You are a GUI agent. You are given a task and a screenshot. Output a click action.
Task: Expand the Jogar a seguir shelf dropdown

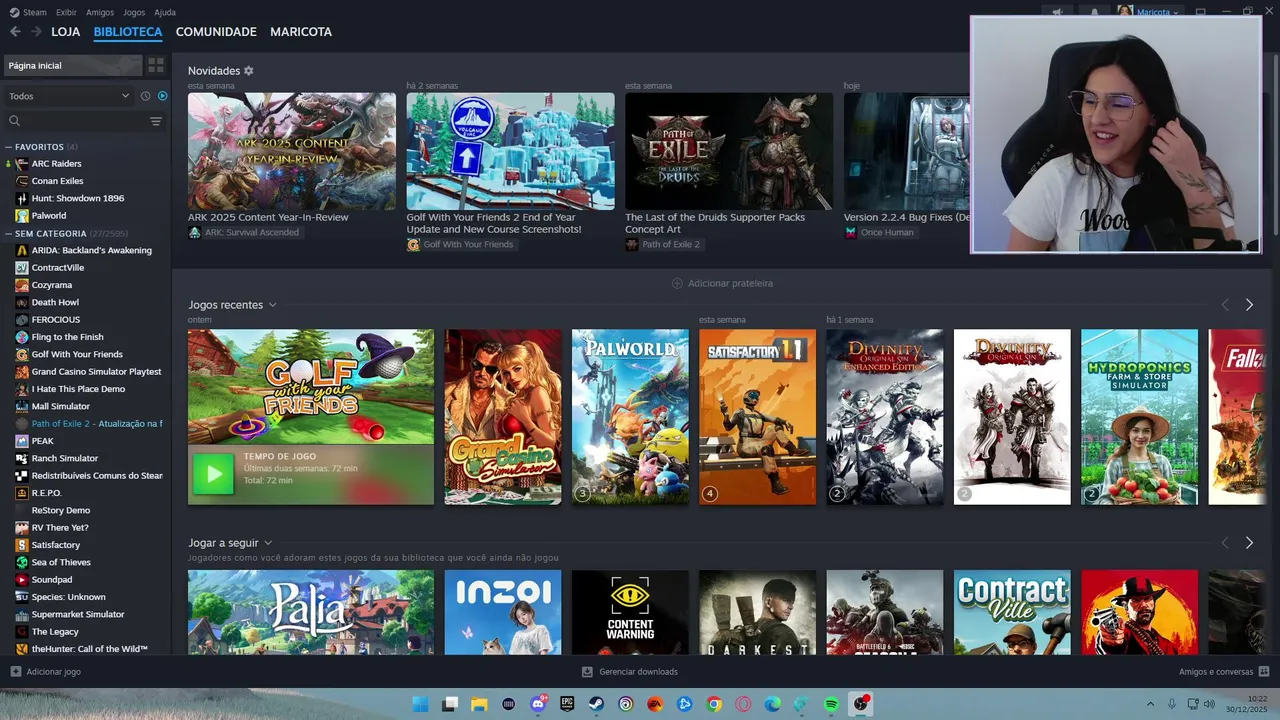[268, 543]
